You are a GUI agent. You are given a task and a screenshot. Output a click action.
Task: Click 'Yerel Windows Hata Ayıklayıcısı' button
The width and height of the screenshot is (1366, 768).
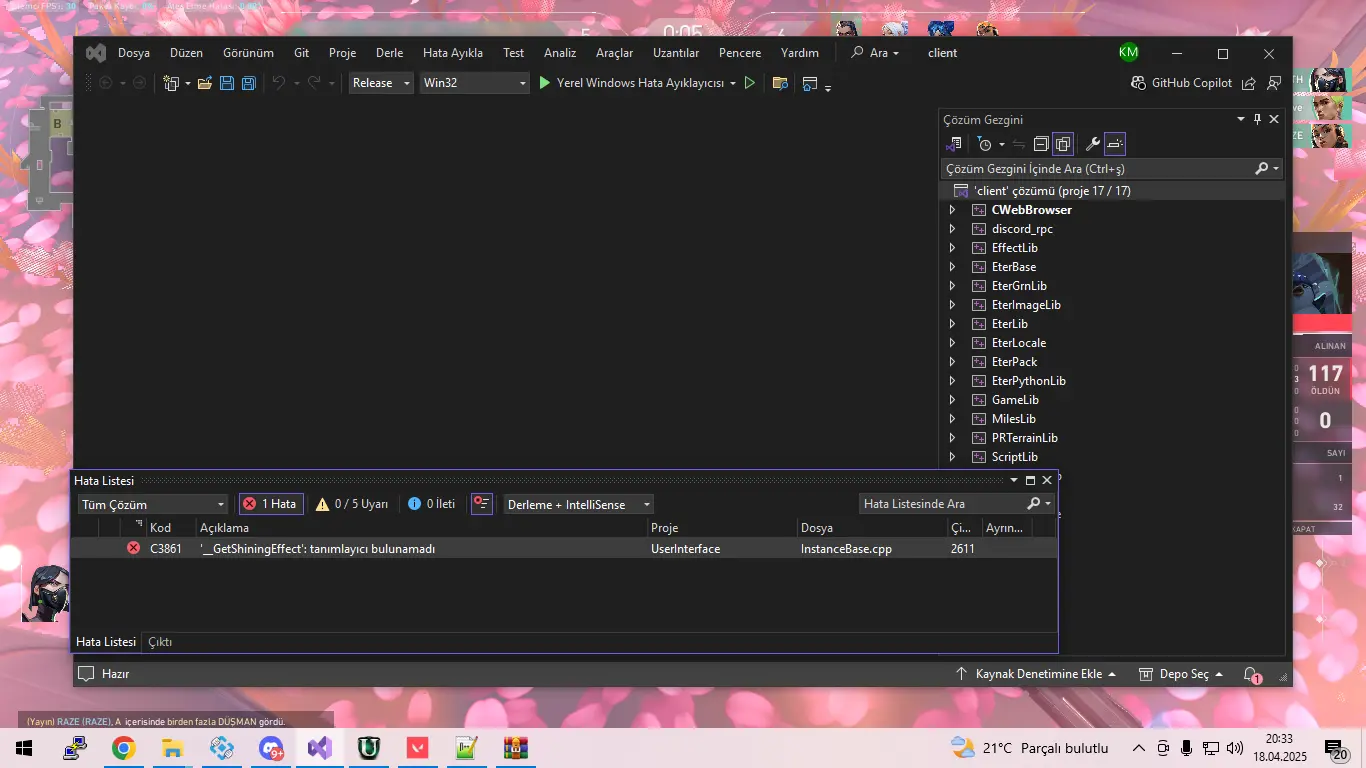coord(640,83)
